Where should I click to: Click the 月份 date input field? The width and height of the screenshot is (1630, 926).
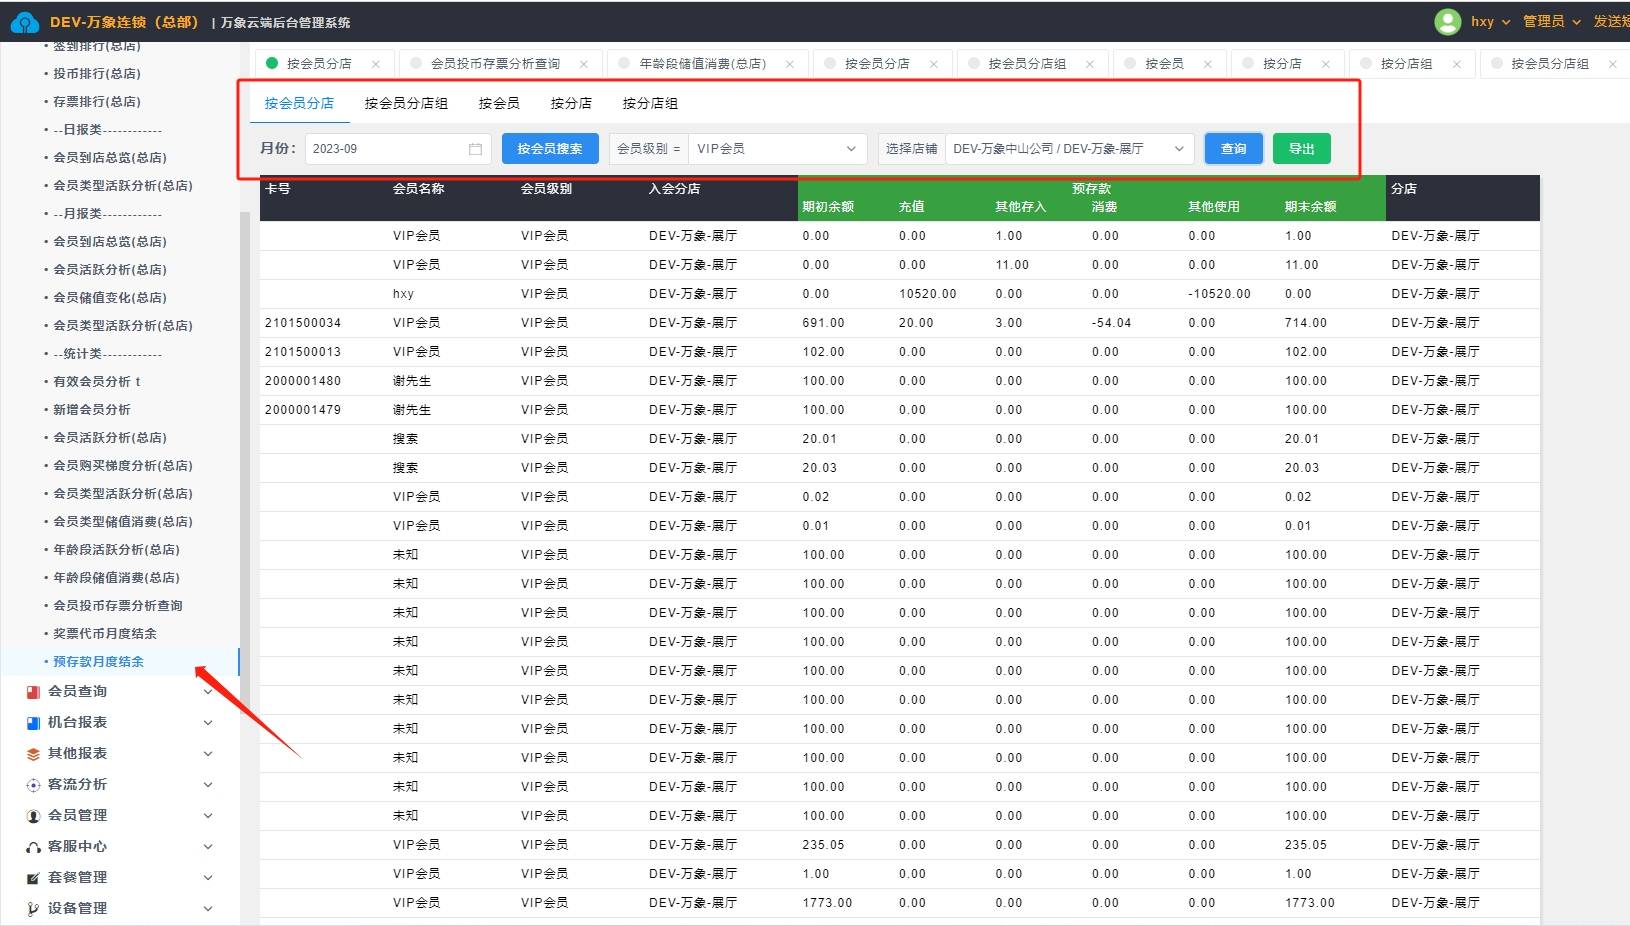[398, 149]
